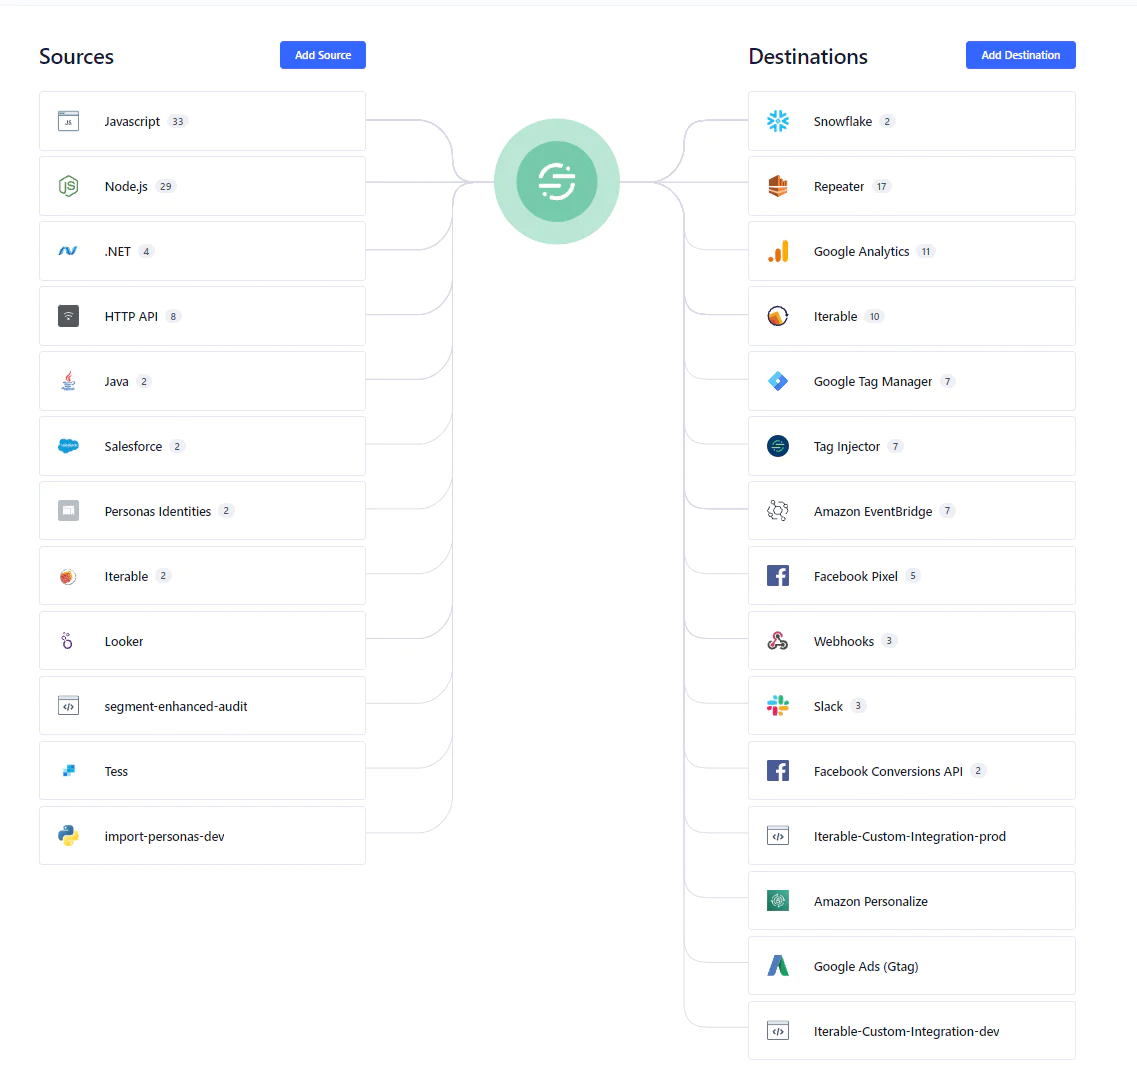Select the Looker source name
The image size is (1137, 1083).
pyautogui.click(x=124, y=642)
